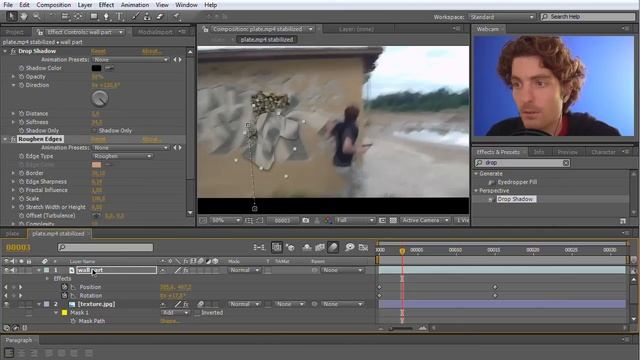Open the Composition menu
Image resolution: width=640 pixels, height=360 pixels.
[x=53, y=5]
